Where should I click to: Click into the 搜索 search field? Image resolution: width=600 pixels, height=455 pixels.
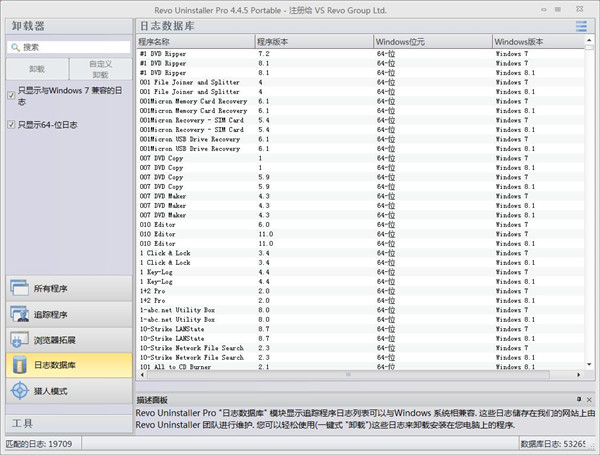click(x=74, y=47)
